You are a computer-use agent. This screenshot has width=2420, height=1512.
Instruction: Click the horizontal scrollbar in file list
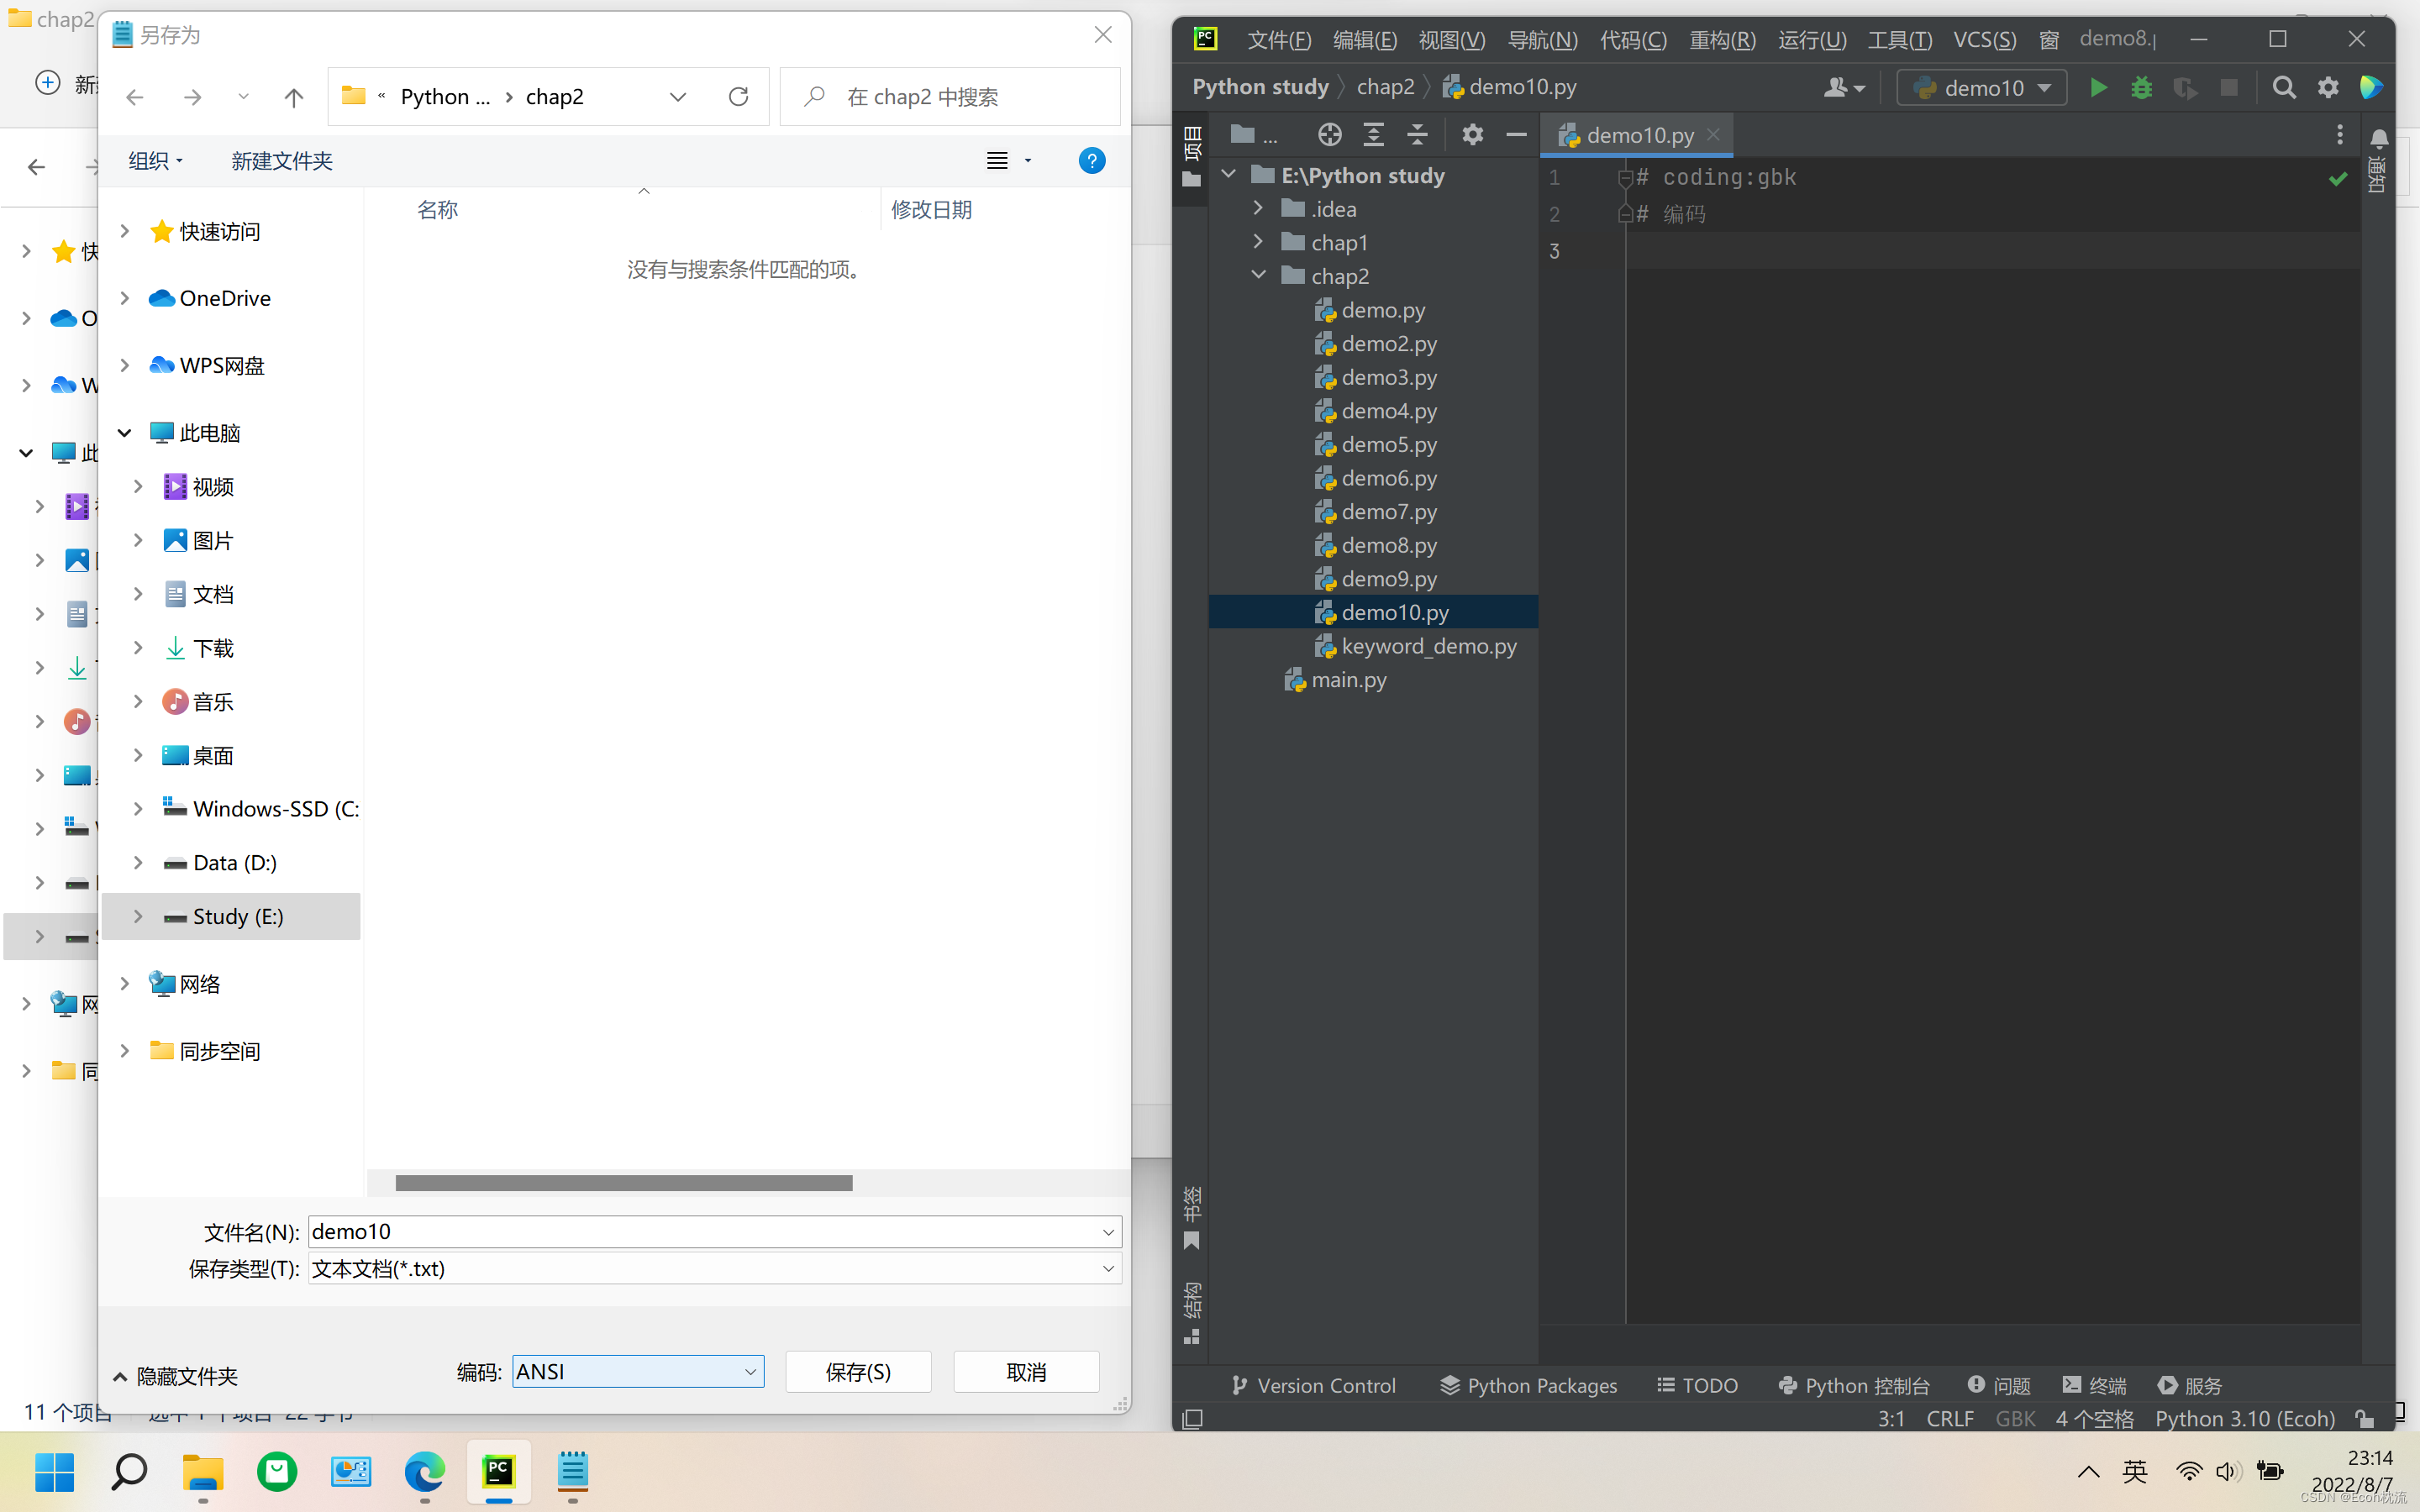(x=624, y=1183)
